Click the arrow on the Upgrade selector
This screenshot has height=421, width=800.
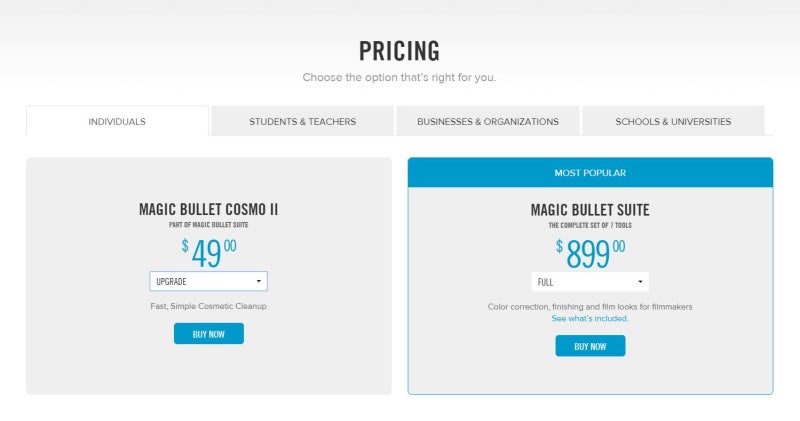coord(259,281)
